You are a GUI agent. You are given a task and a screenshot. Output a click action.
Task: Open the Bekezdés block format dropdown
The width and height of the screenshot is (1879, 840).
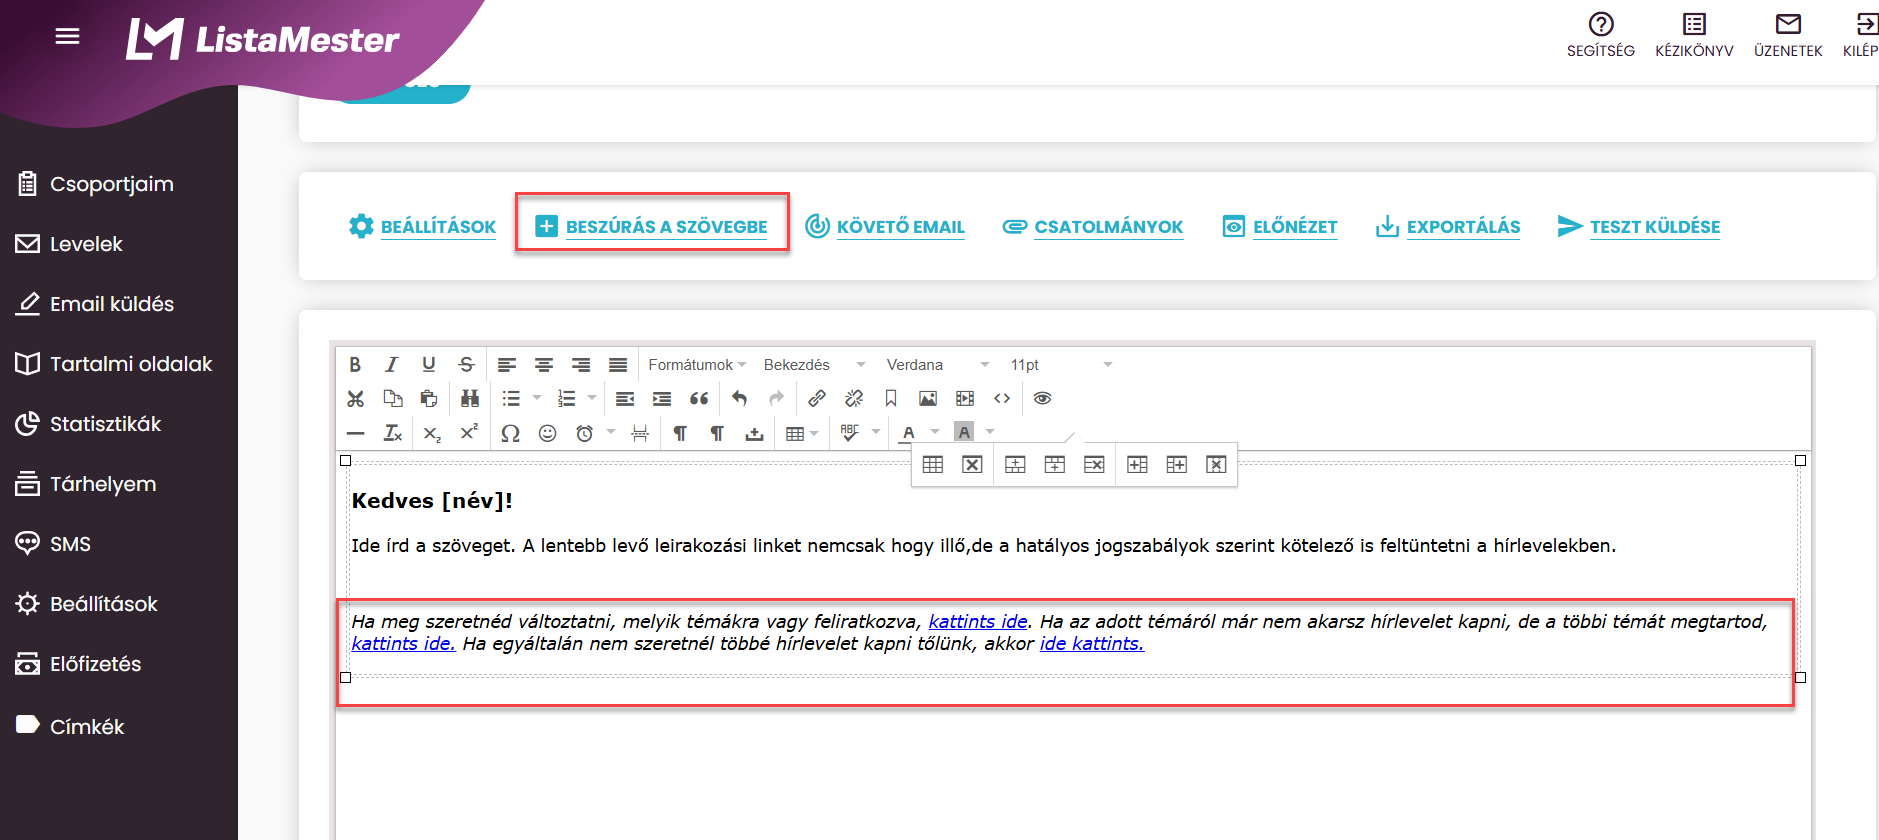click(814, 365)
